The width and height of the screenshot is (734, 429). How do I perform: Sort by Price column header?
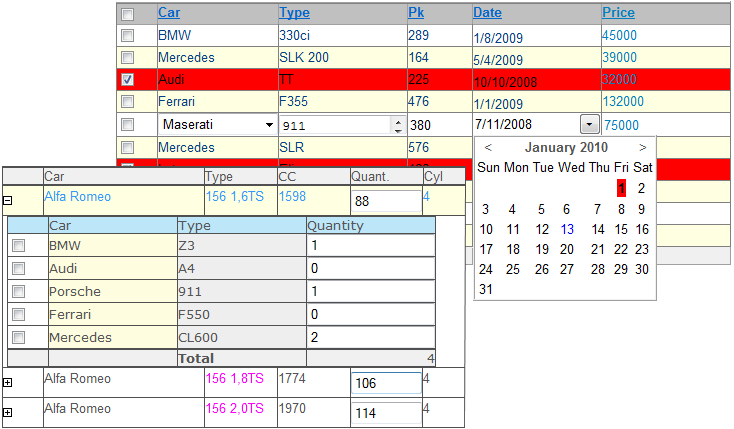coord(618,13)
